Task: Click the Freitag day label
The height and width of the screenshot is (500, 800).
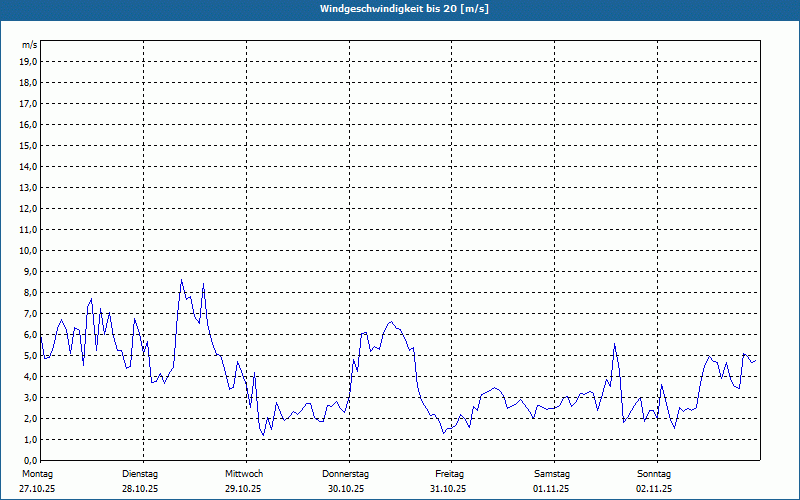Action: click(x=449, y=474)
